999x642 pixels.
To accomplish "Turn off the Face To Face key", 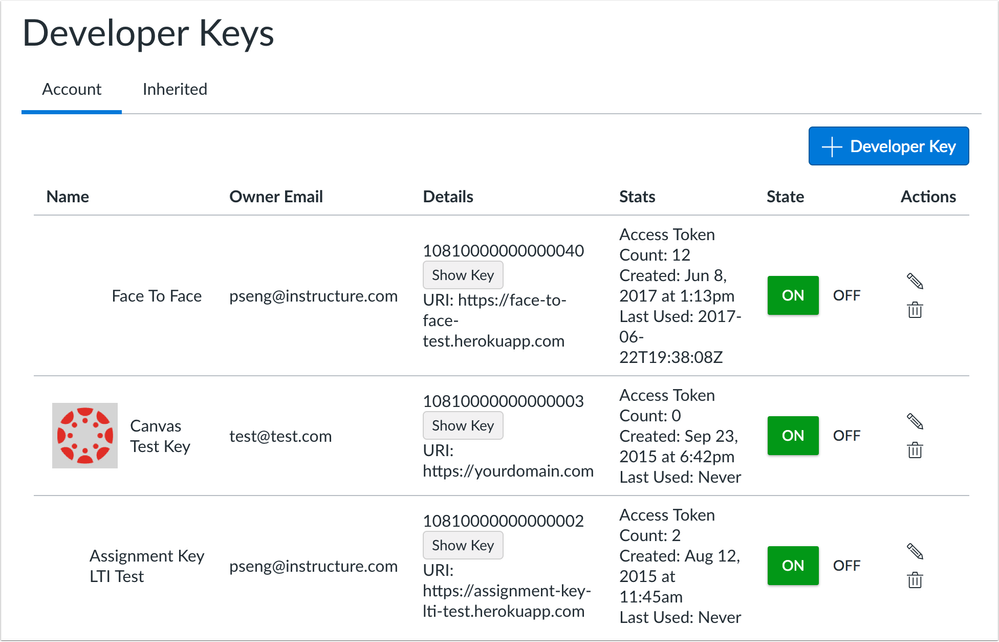I will (x=846, y=295).
